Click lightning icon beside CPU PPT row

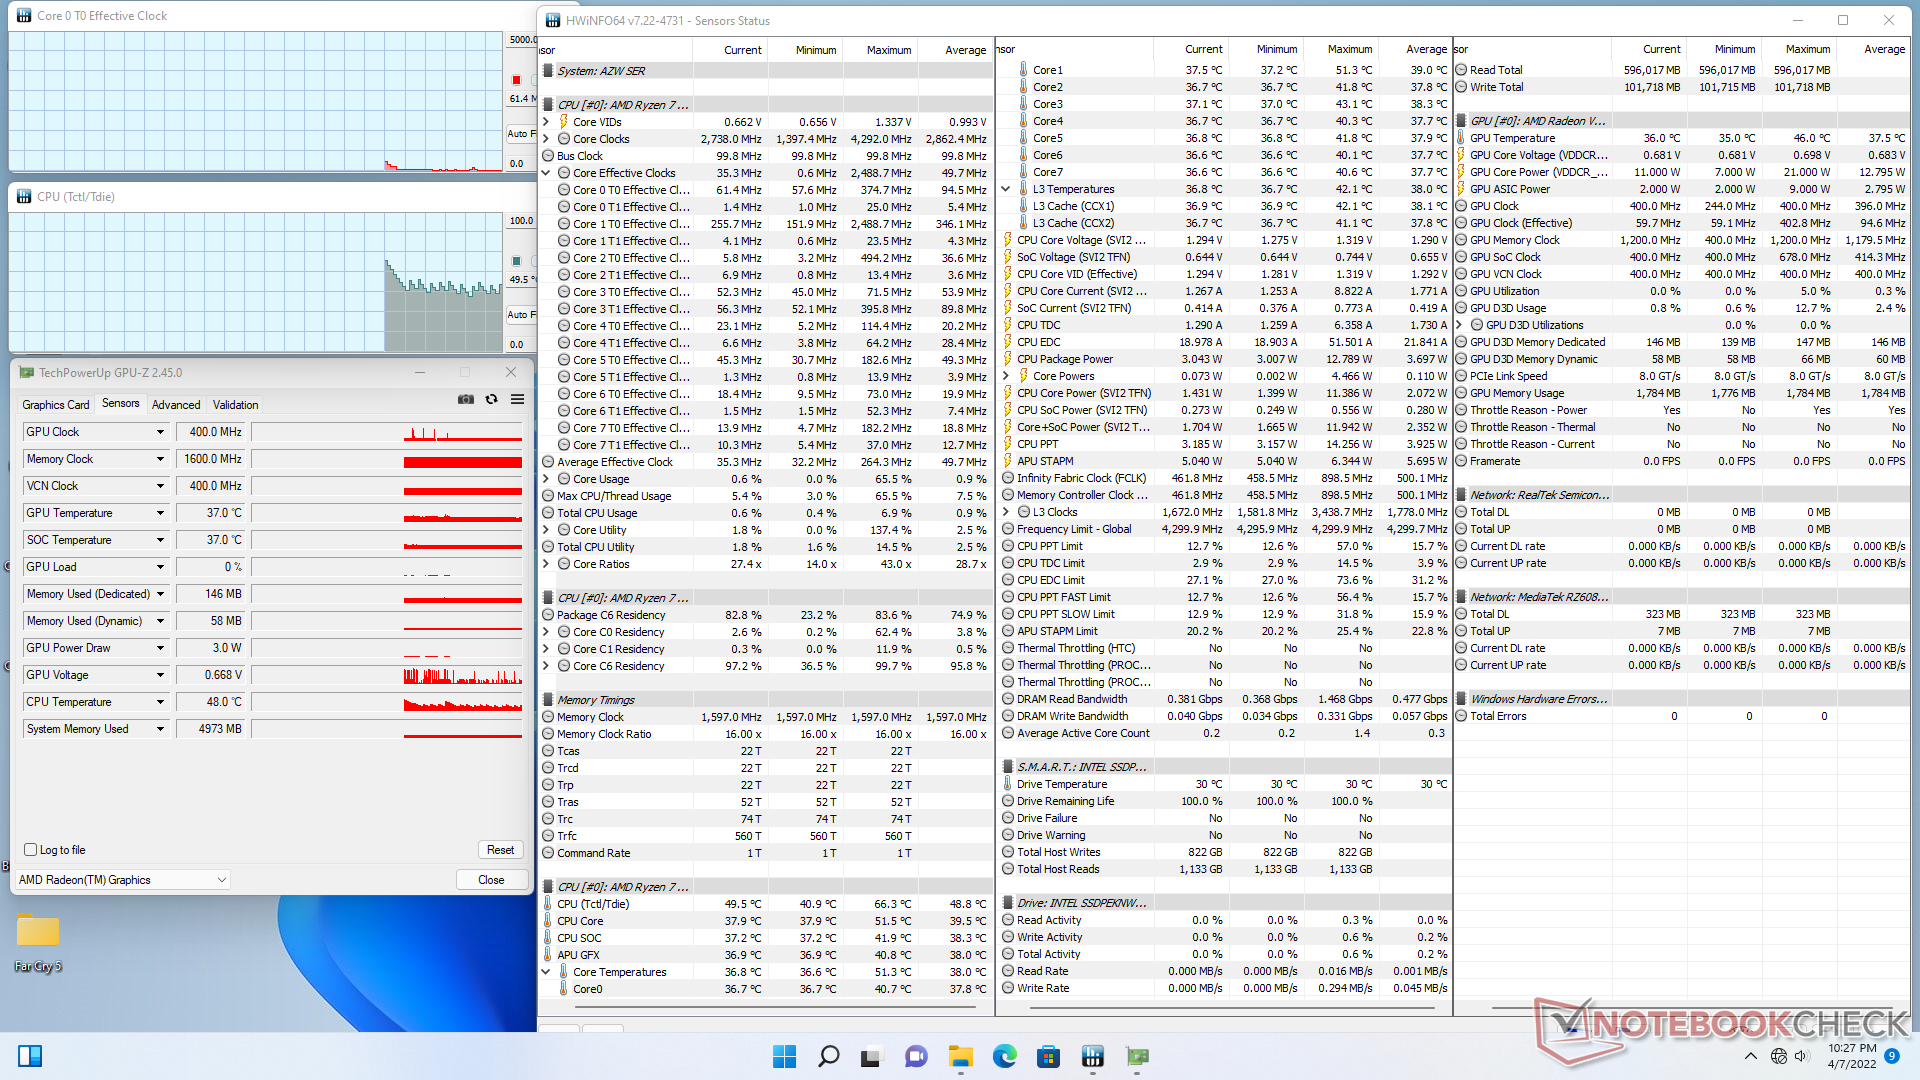tap(1008, 444)
